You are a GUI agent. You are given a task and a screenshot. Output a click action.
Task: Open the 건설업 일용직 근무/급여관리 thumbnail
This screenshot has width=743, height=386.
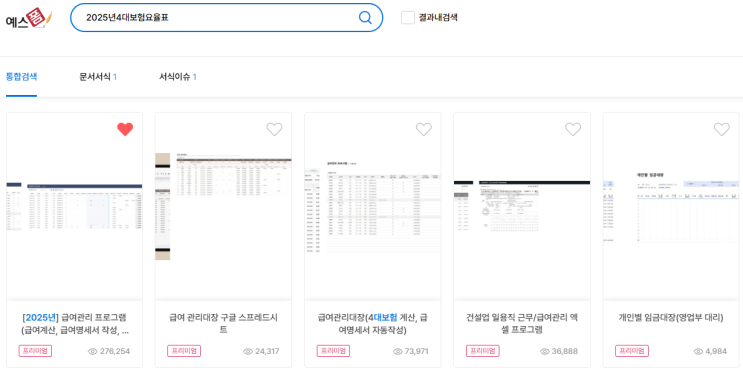click(522, 206)
